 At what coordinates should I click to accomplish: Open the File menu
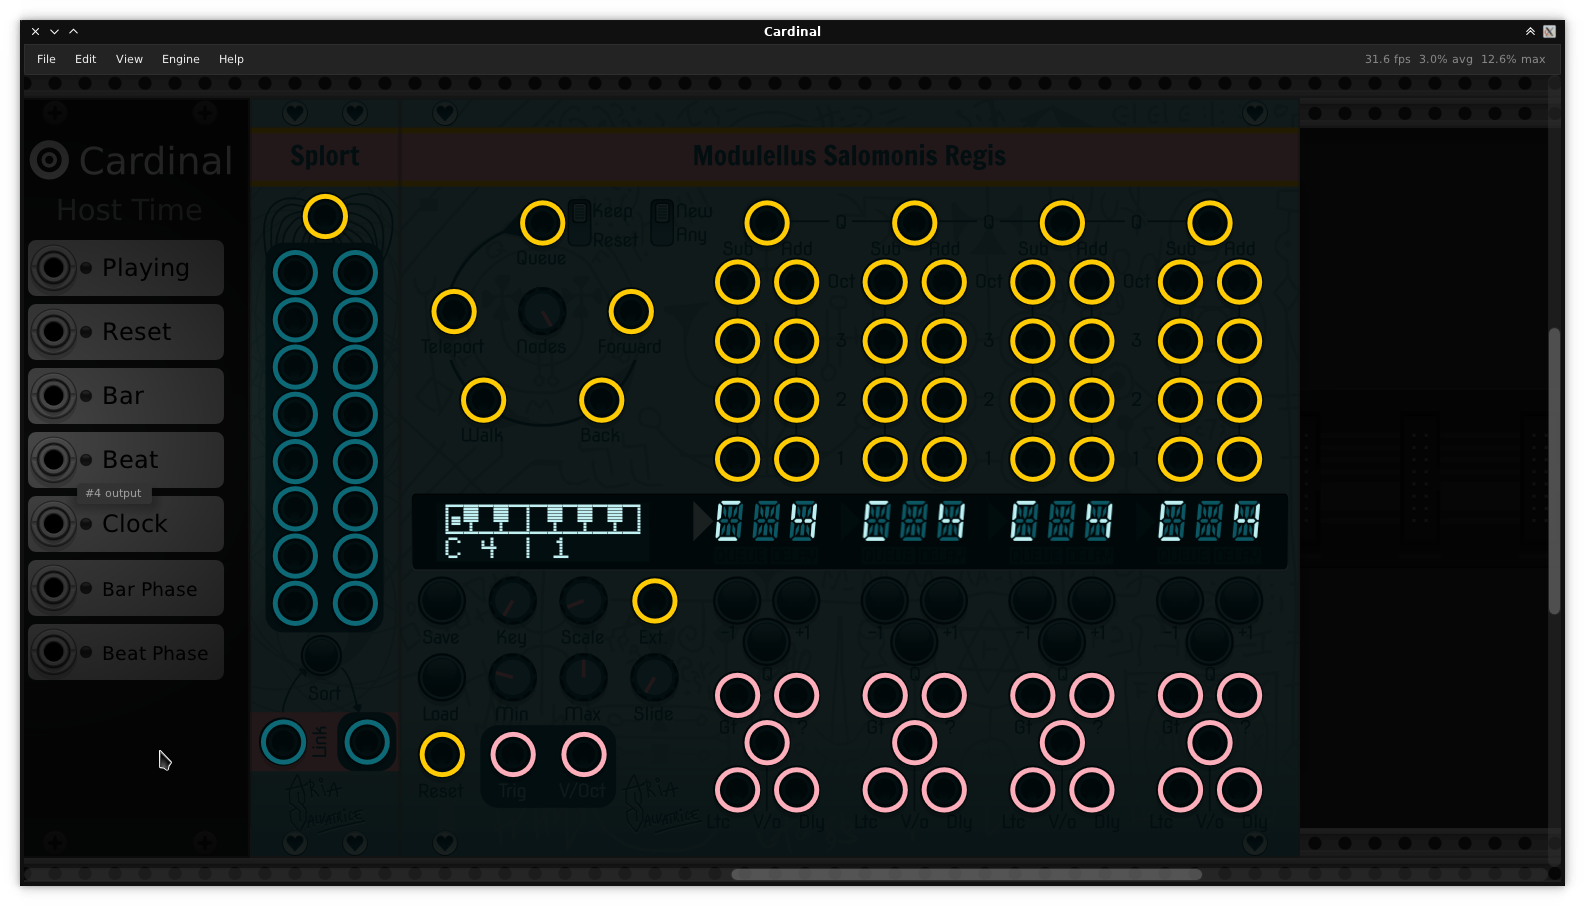click(x=46, y=59)
